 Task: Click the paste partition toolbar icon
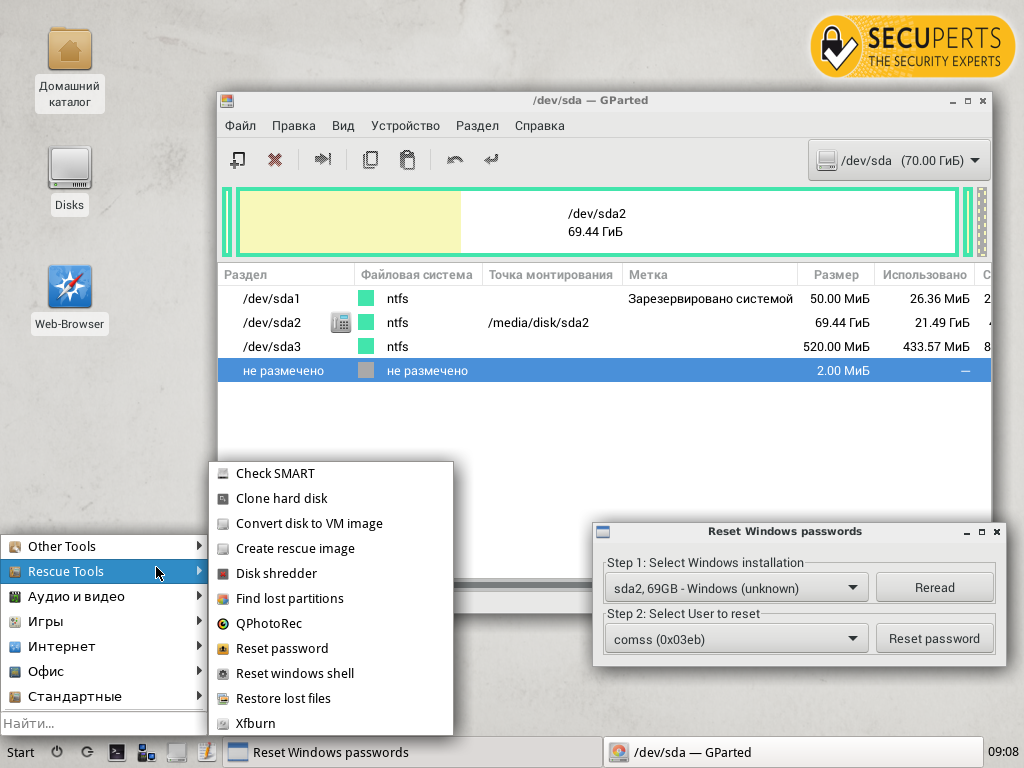pyautogui.click(x=408, y=160)
